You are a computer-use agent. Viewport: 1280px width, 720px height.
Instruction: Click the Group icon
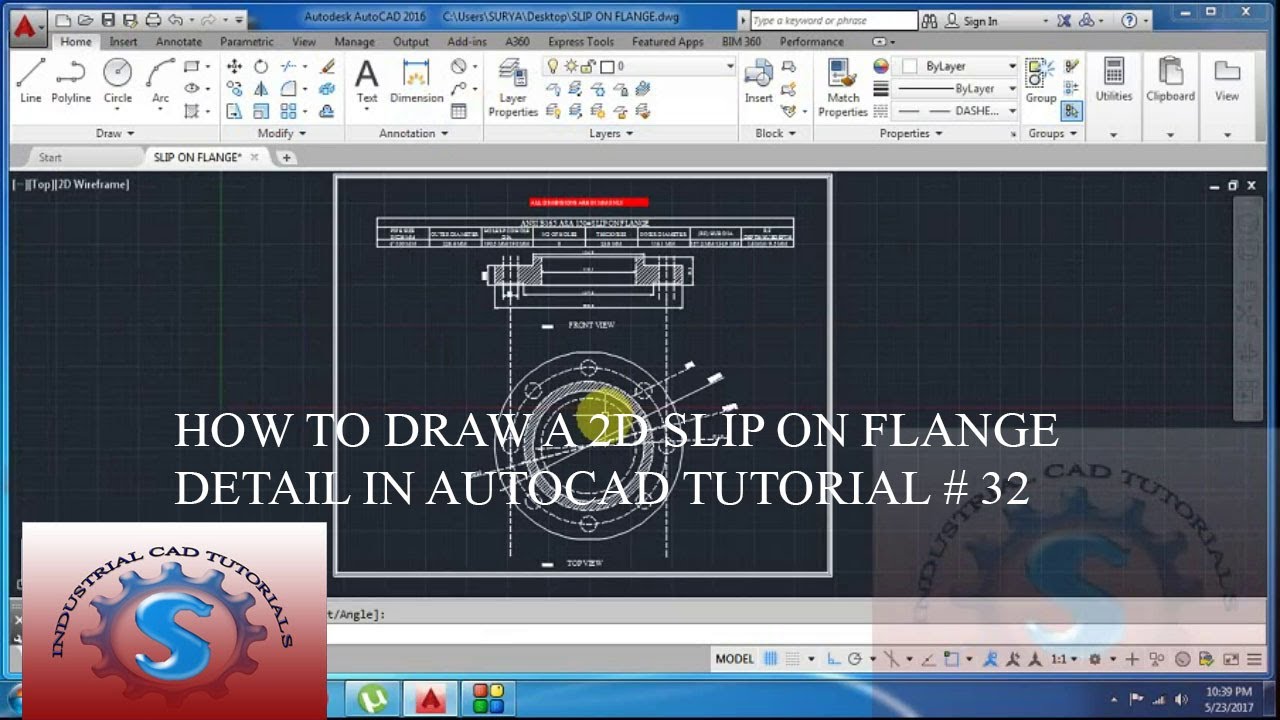[x=1040, y=80]
